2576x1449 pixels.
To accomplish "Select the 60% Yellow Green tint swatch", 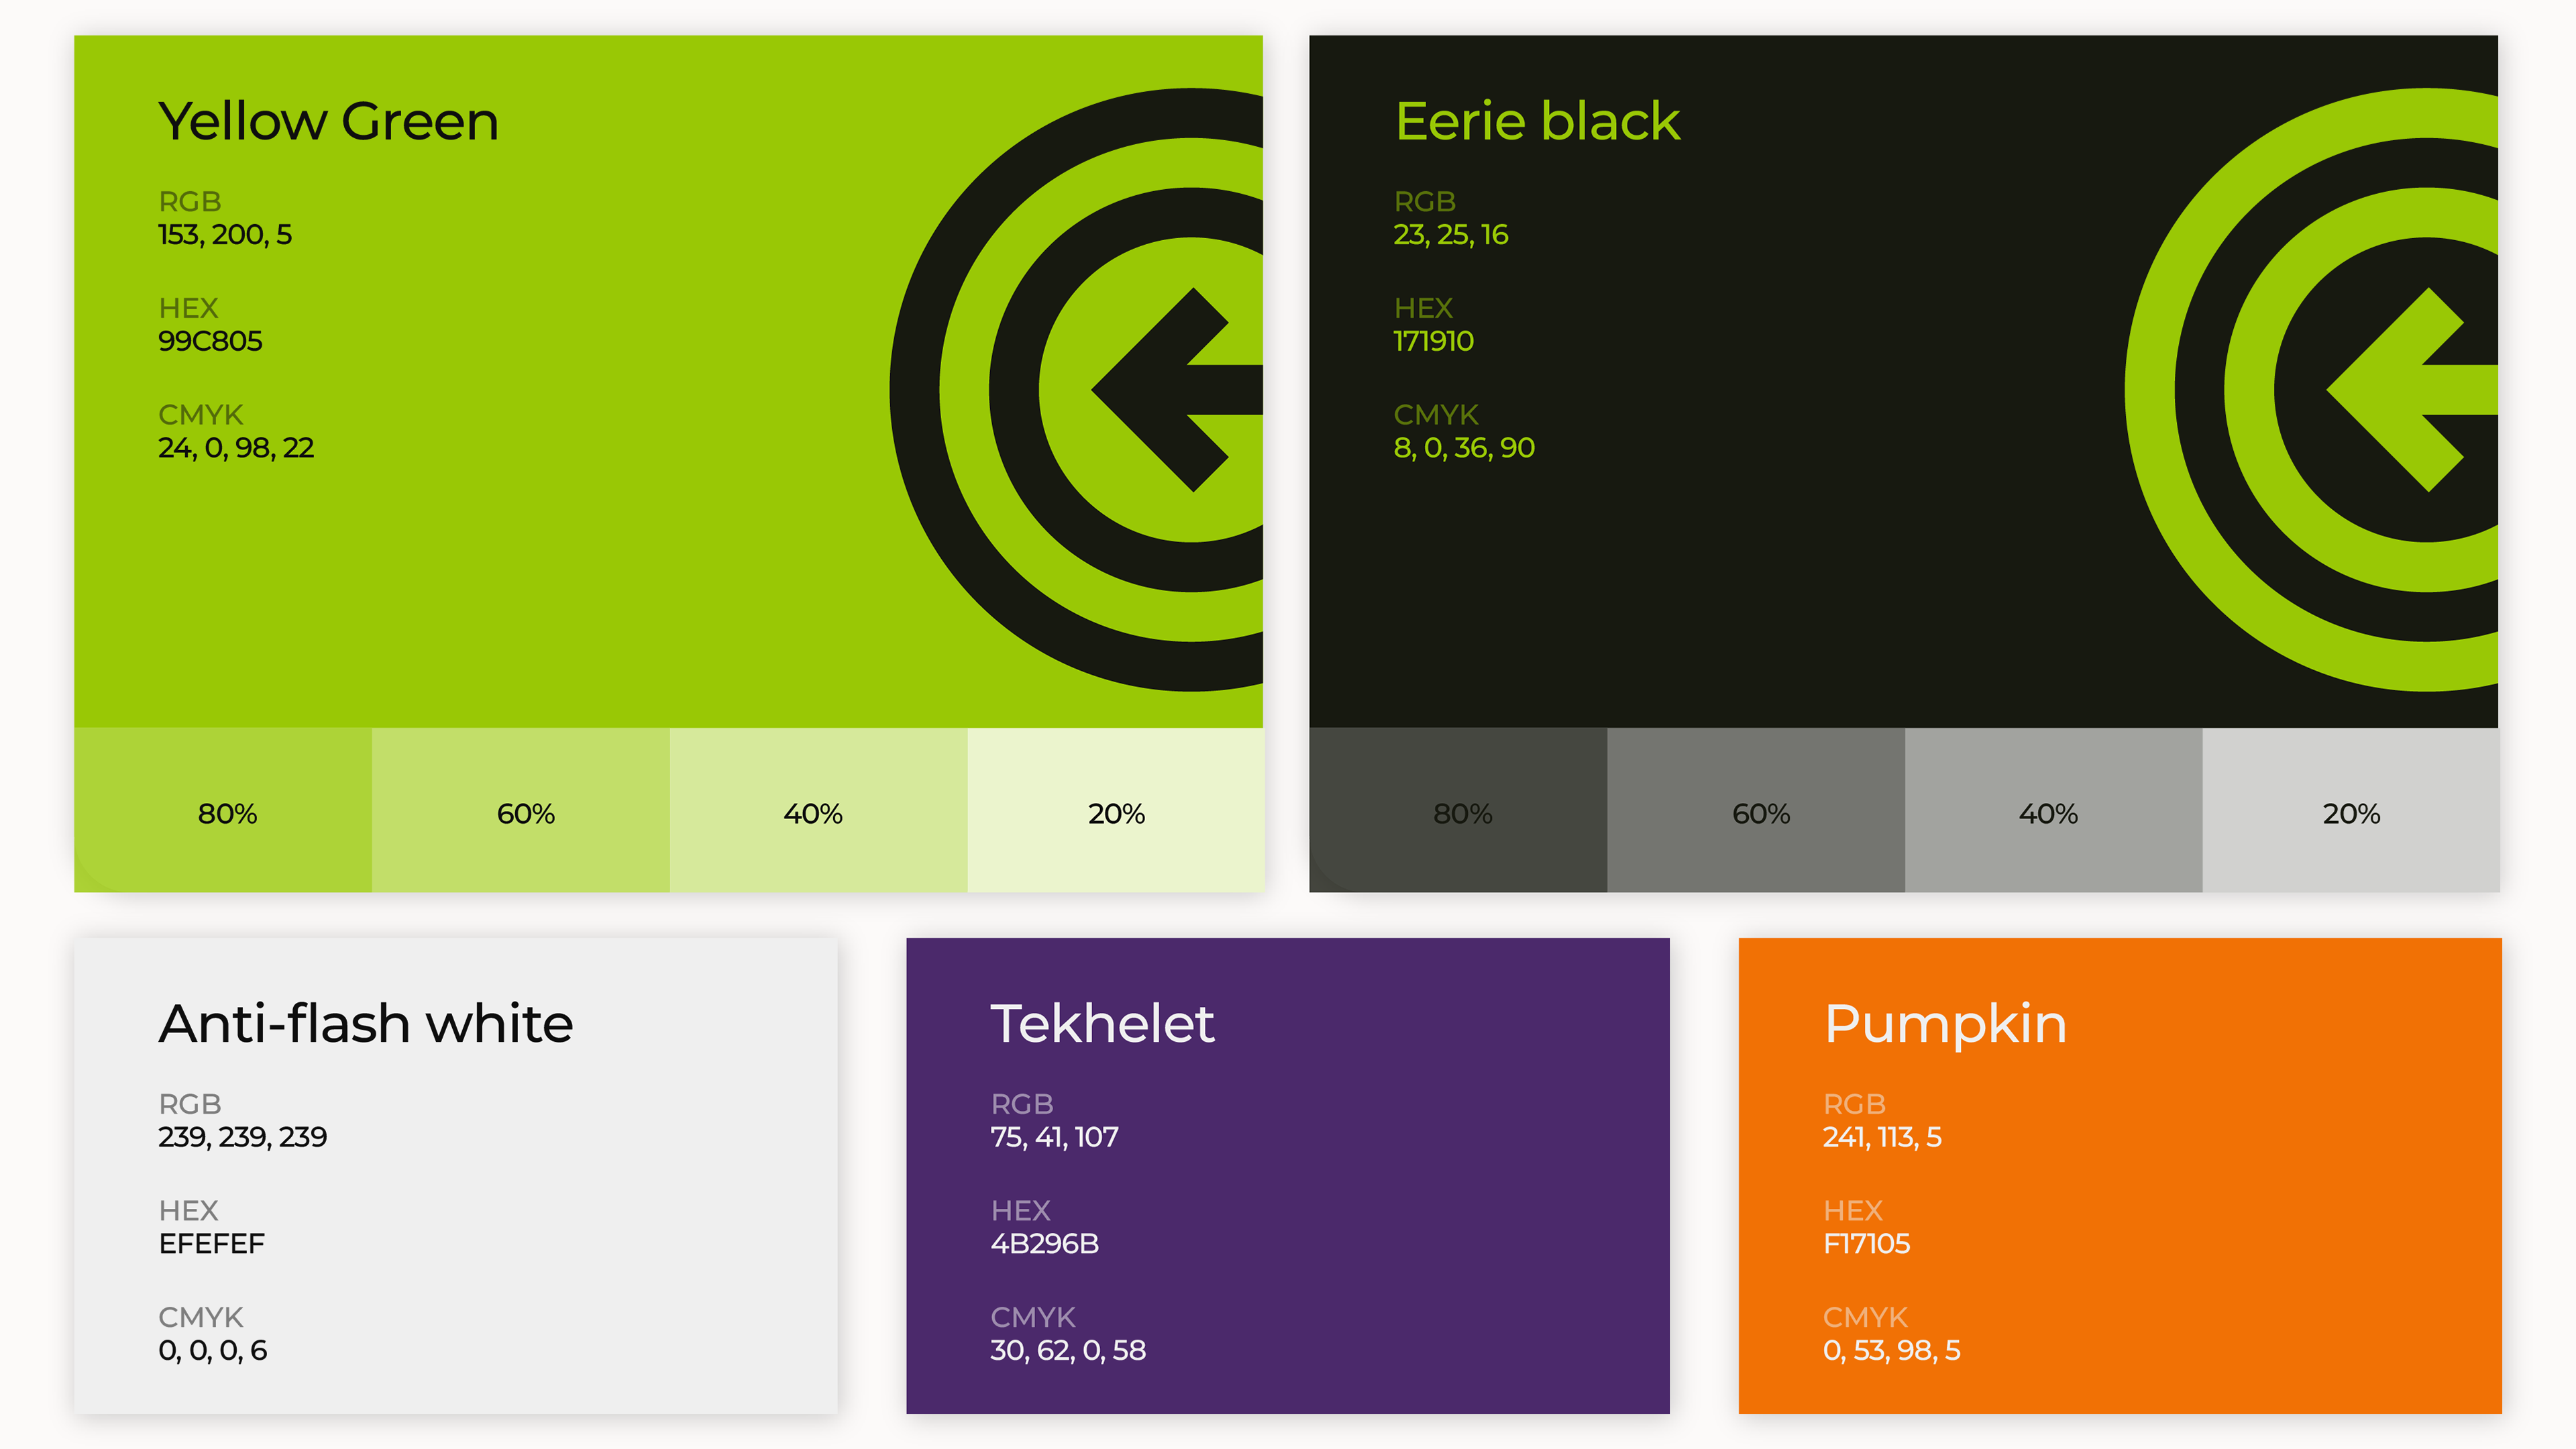I will [x=521, y=810].
